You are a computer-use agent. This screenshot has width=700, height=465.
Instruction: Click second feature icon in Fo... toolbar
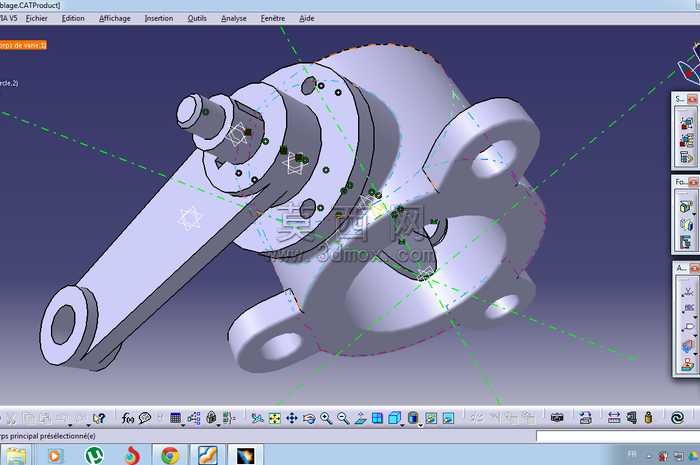tap(686, 224)
